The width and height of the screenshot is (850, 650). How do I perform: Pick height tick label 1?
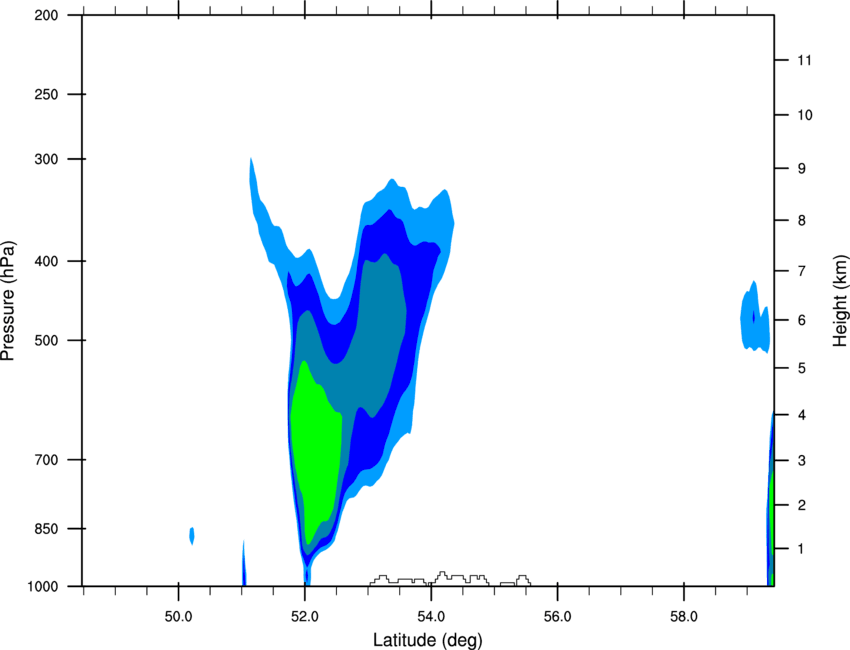click(802, 549)
